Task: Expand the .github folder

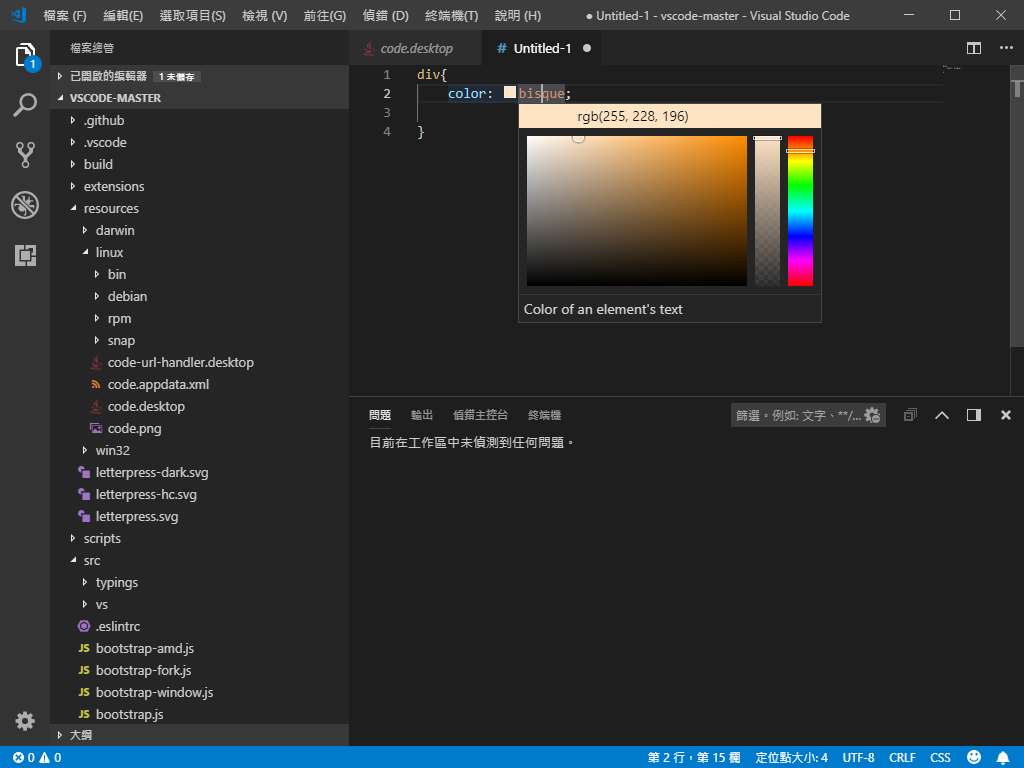Action: point(104,120)
